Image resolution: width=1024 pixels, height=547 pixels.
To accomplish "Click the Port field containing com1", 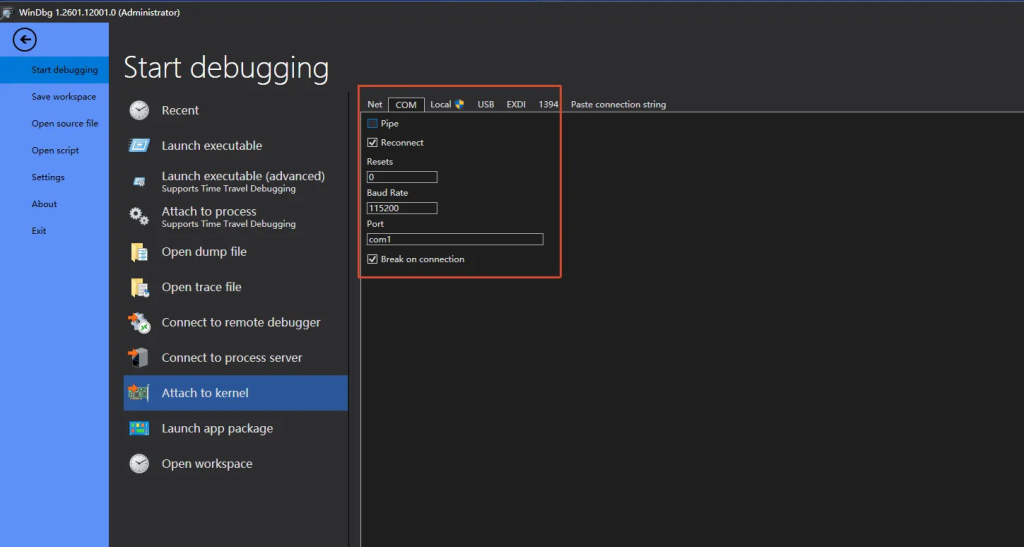I will click(455, 240).
